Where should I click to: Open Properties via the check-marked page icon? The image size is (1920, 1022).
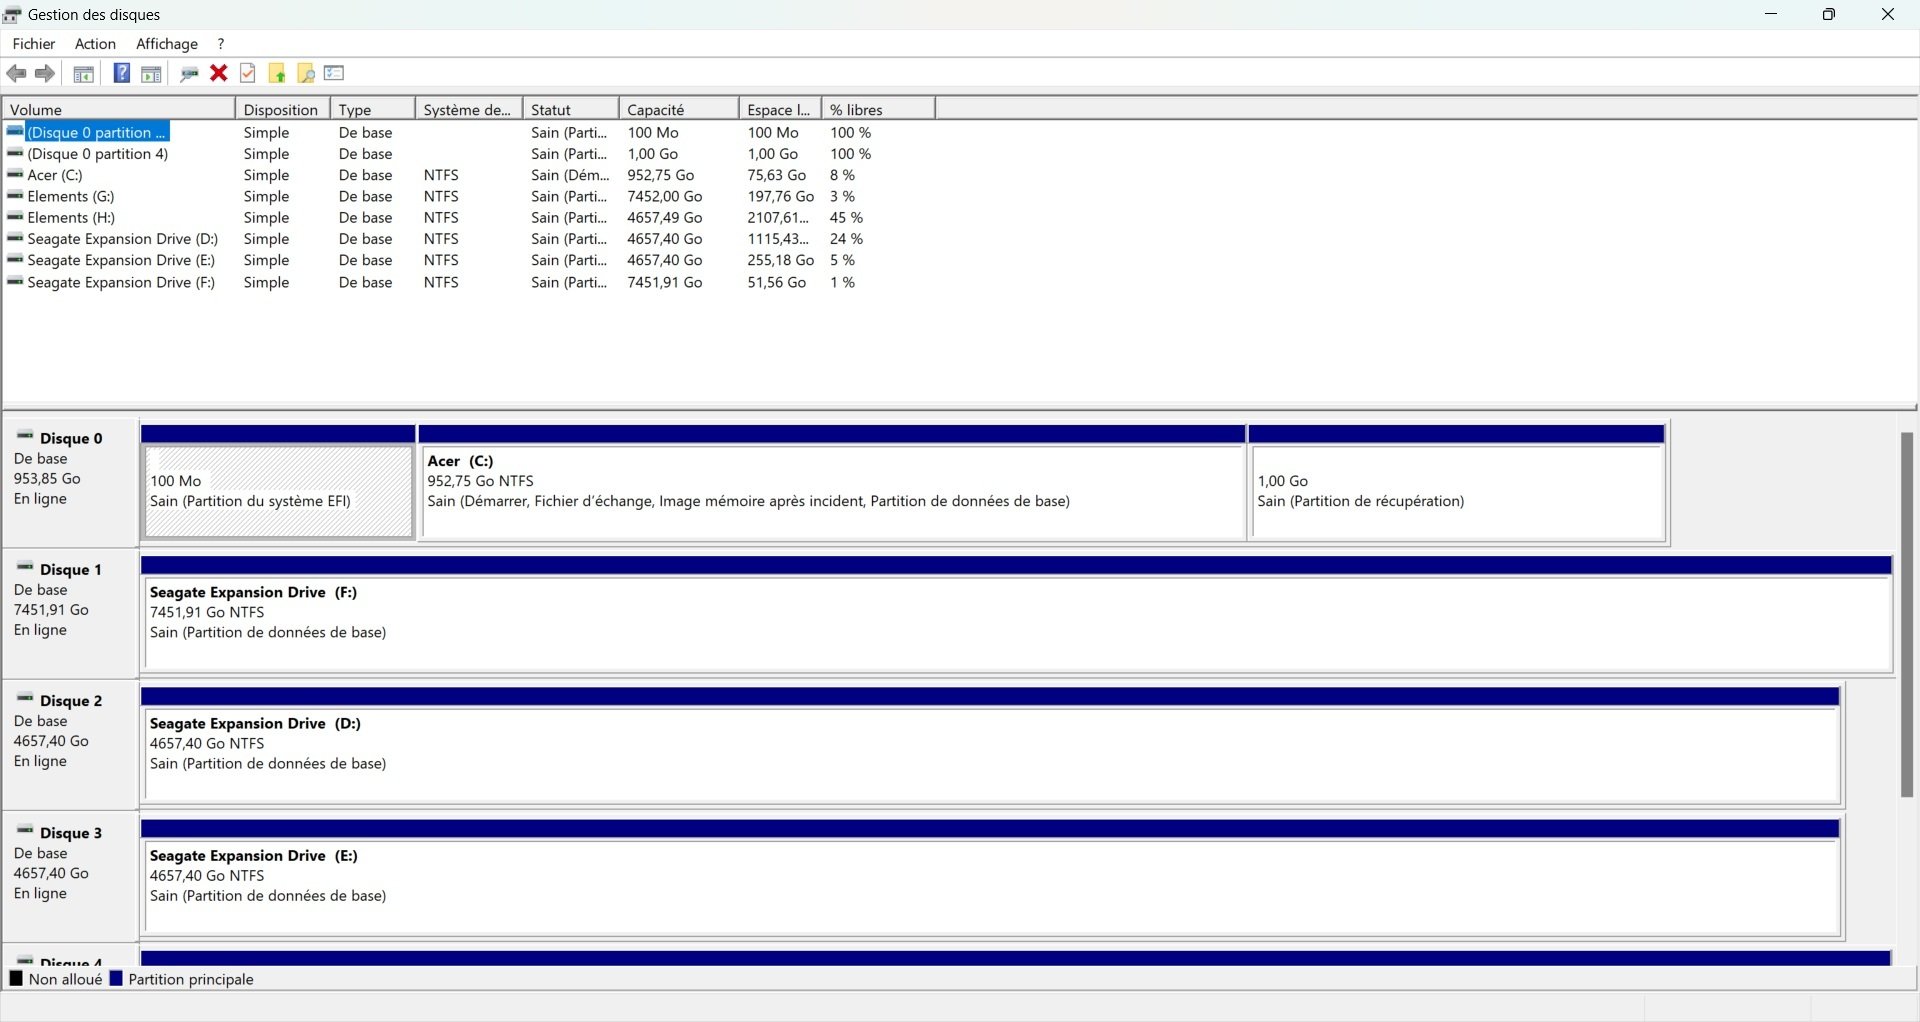click(x=248, y=73)
